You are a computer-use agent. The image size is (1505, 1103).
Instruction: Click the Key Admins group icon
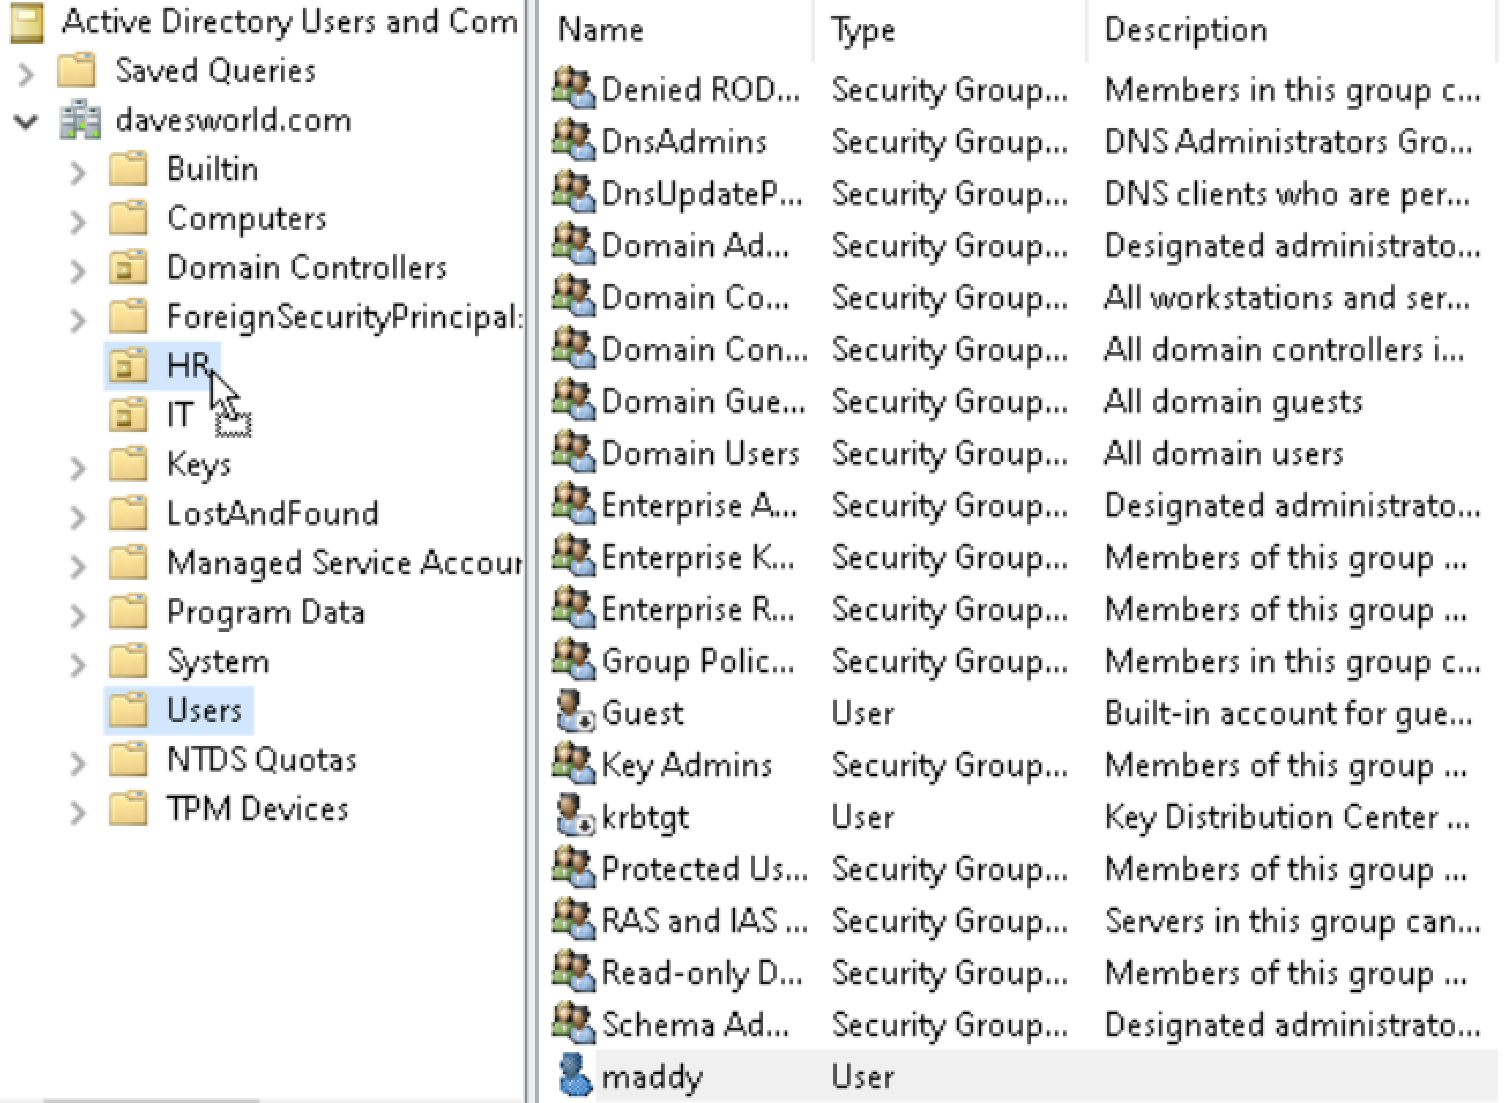coord(574,764)
